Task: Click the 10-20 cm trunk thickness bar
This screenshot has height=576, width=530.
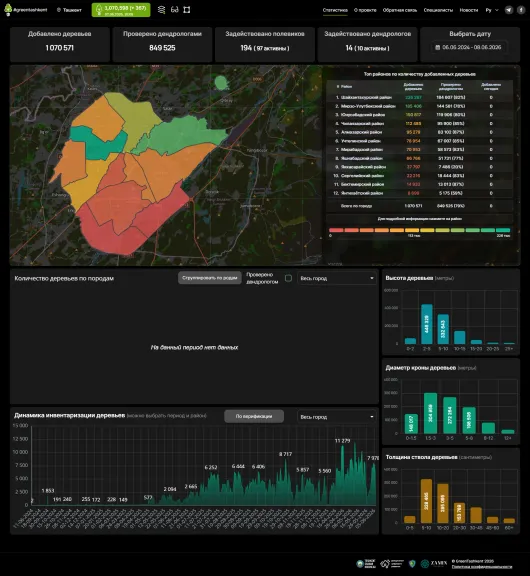Action: click(443, 503)
